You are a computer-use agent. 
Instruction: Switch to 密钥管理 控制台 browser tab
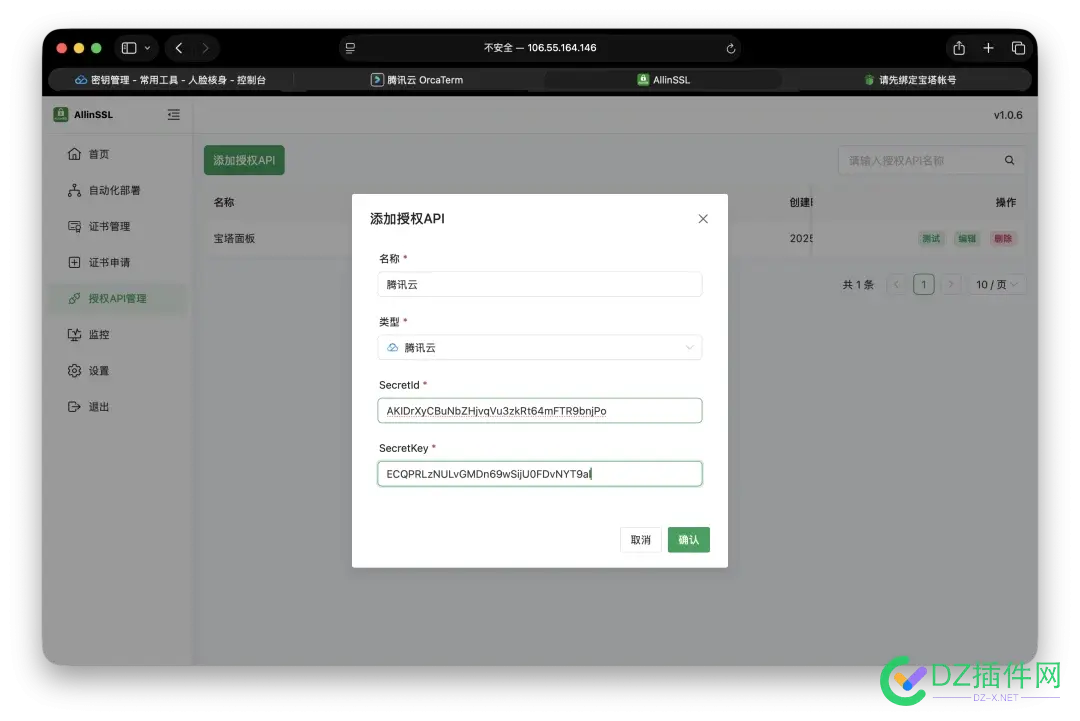point(170,80)
